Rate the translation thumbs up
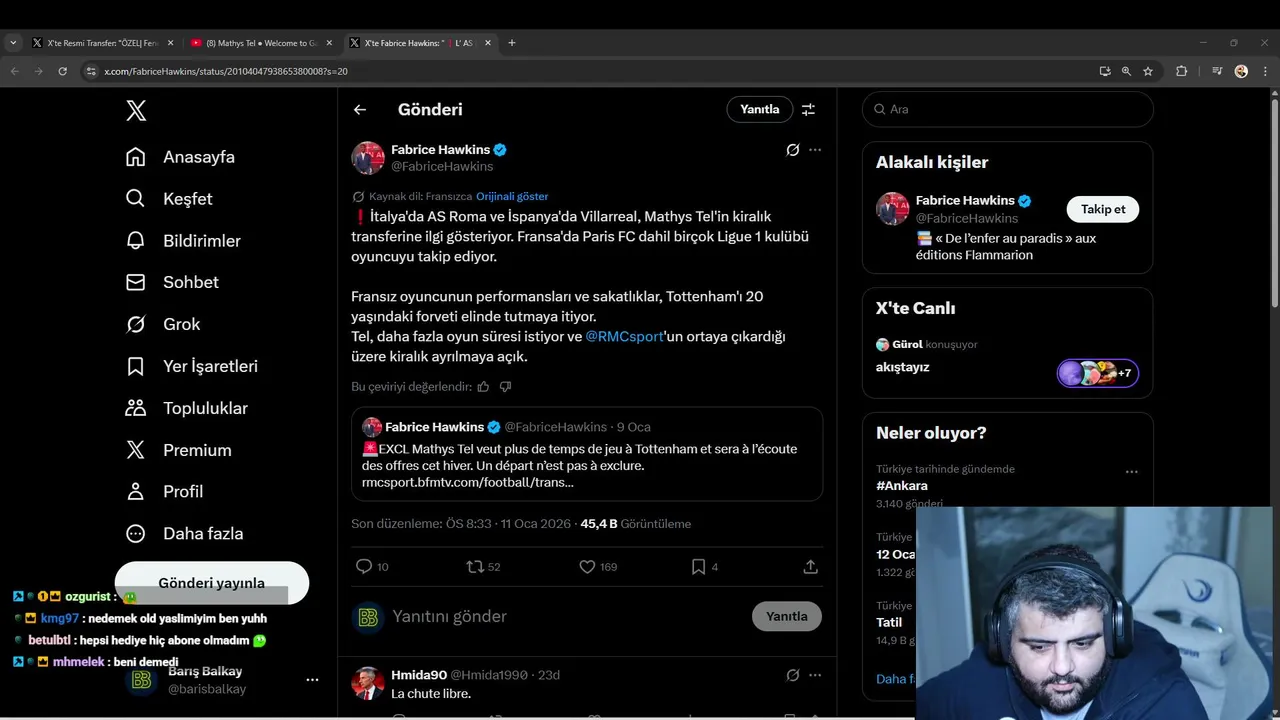 click(484, 386)
